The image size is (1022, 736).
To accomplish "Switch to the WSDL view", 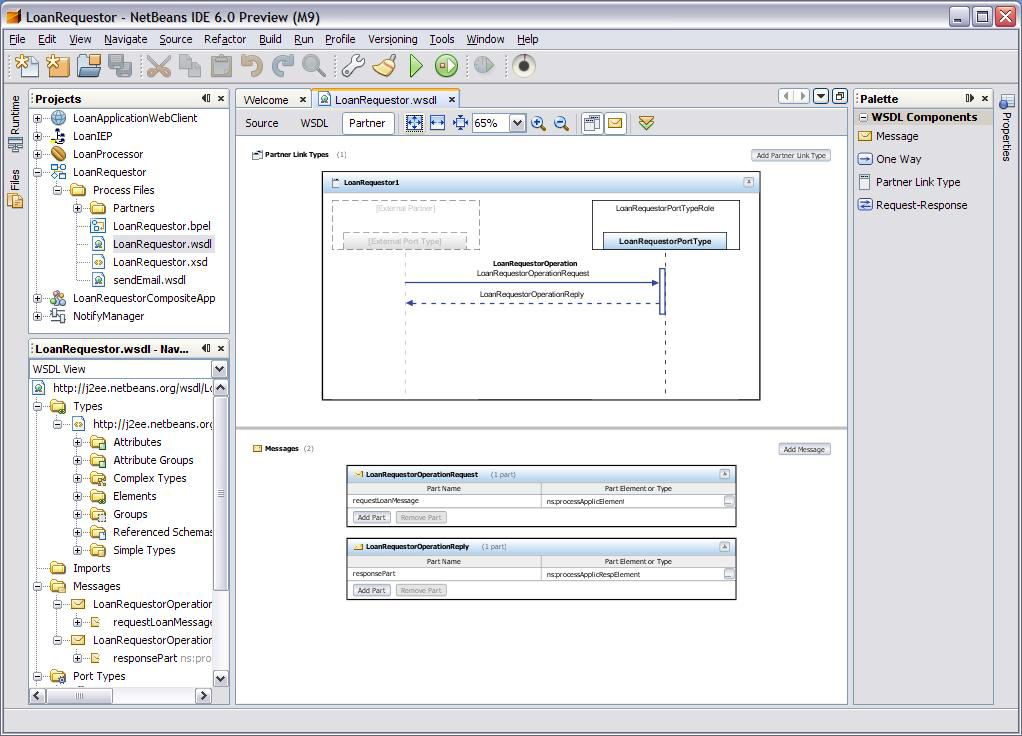I will tap(314, 123).
